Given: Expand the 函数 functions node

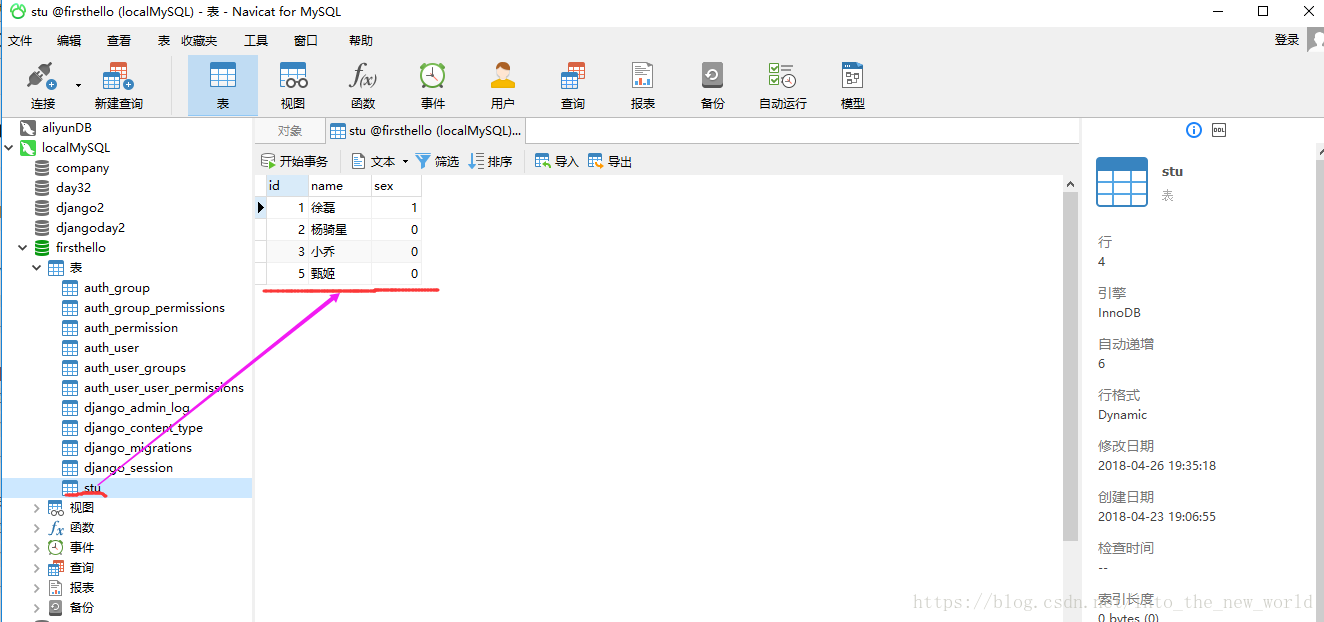Looking at the screenshot, I should point(37,528).
